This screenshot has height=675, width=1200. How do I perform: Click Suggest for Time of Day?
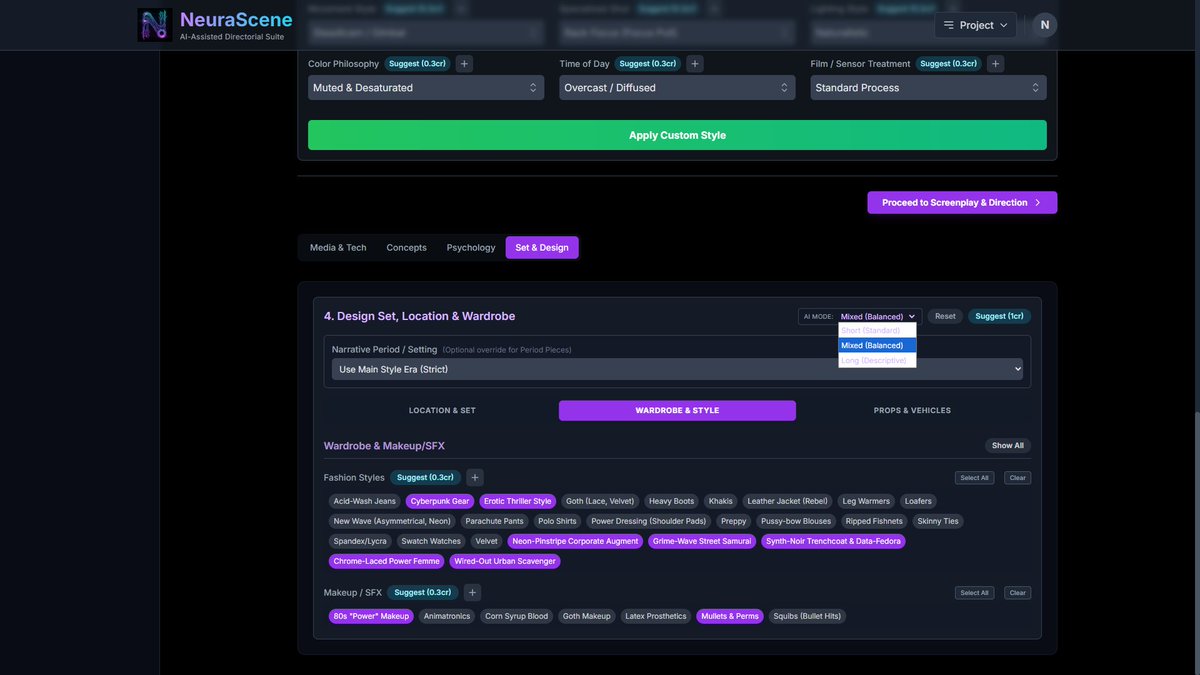point(648,64)
